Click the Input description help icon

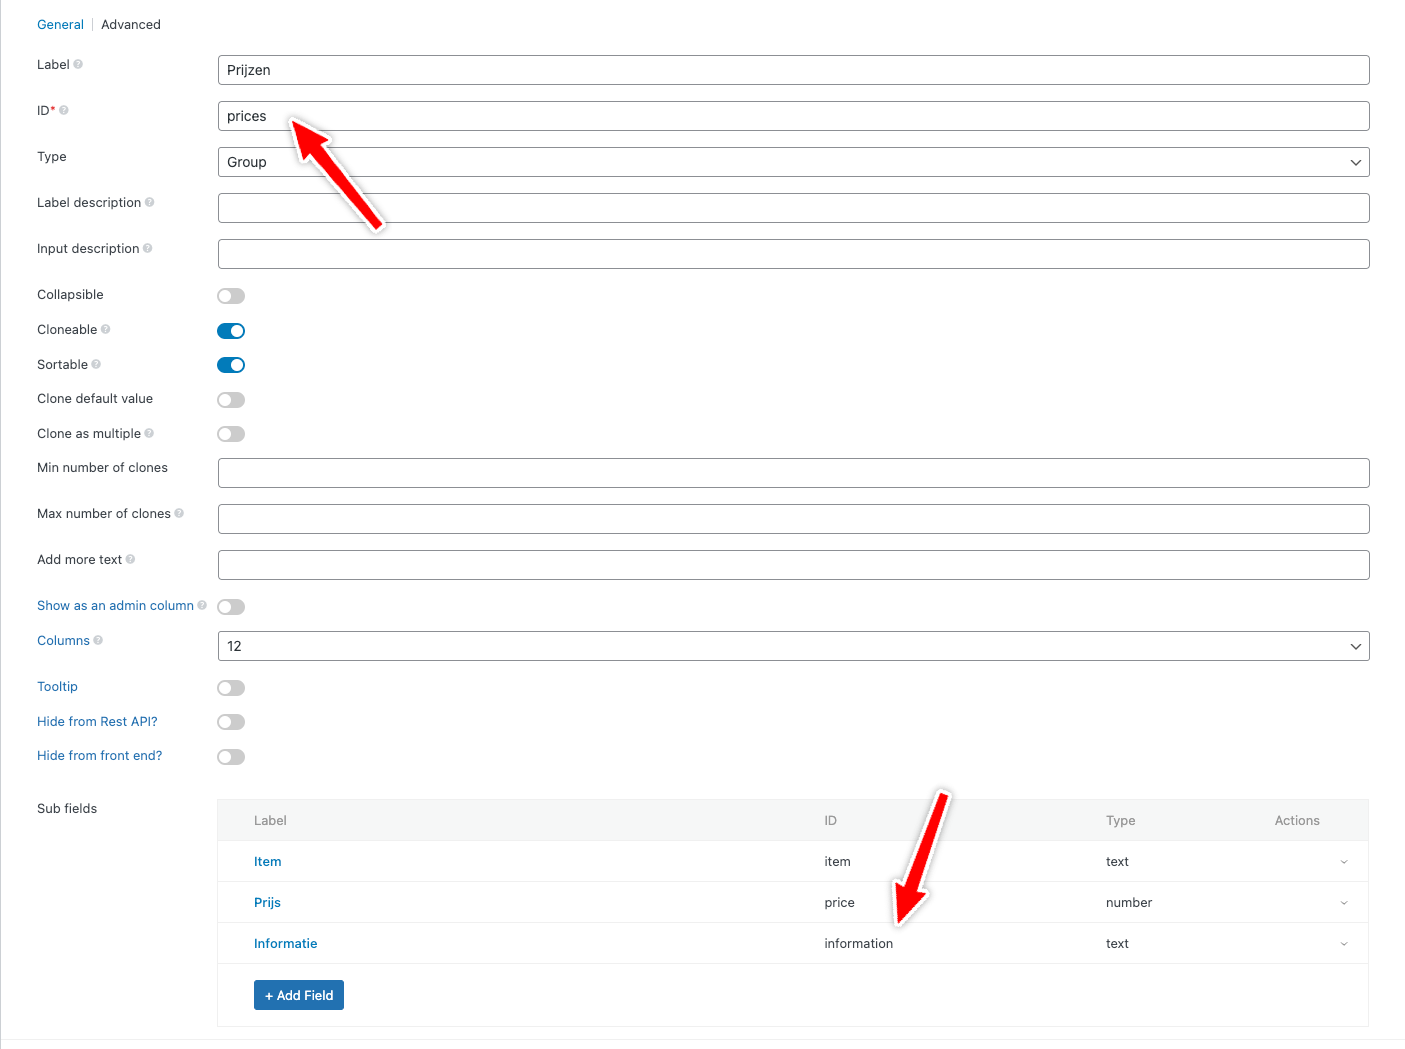tap(149, 248)
